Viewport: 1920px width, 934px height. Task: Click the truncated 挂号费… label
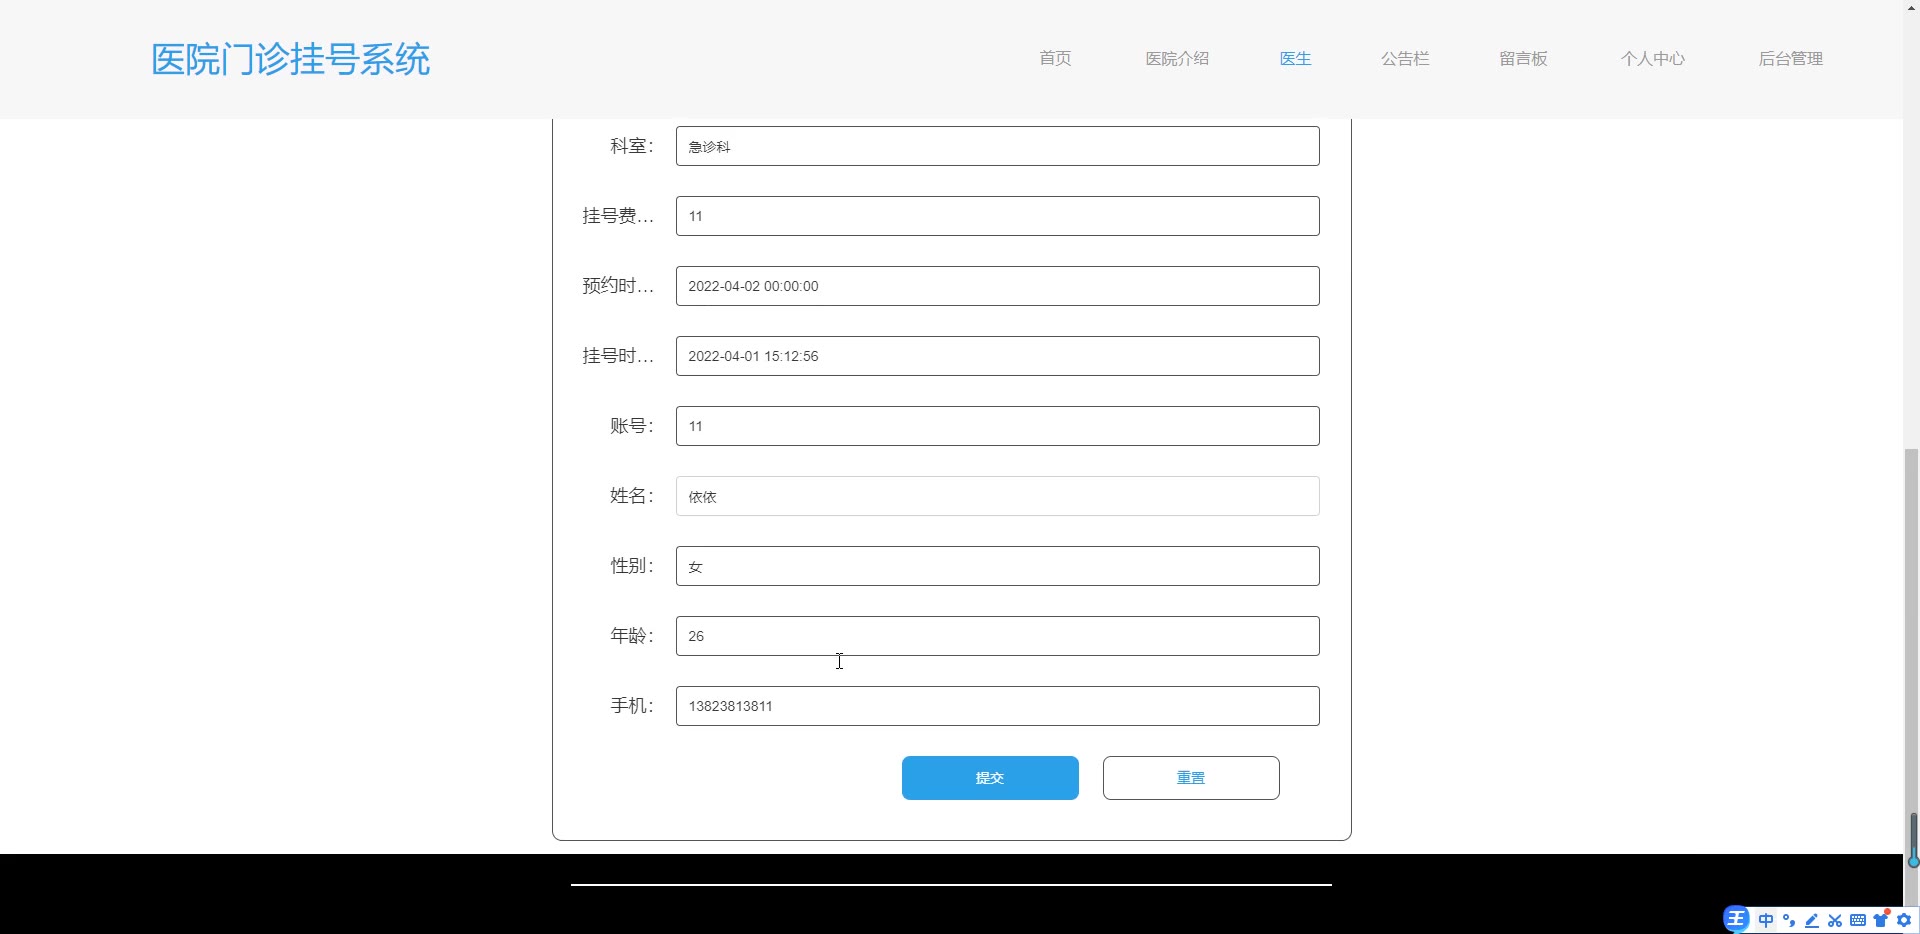pos(618,216)
